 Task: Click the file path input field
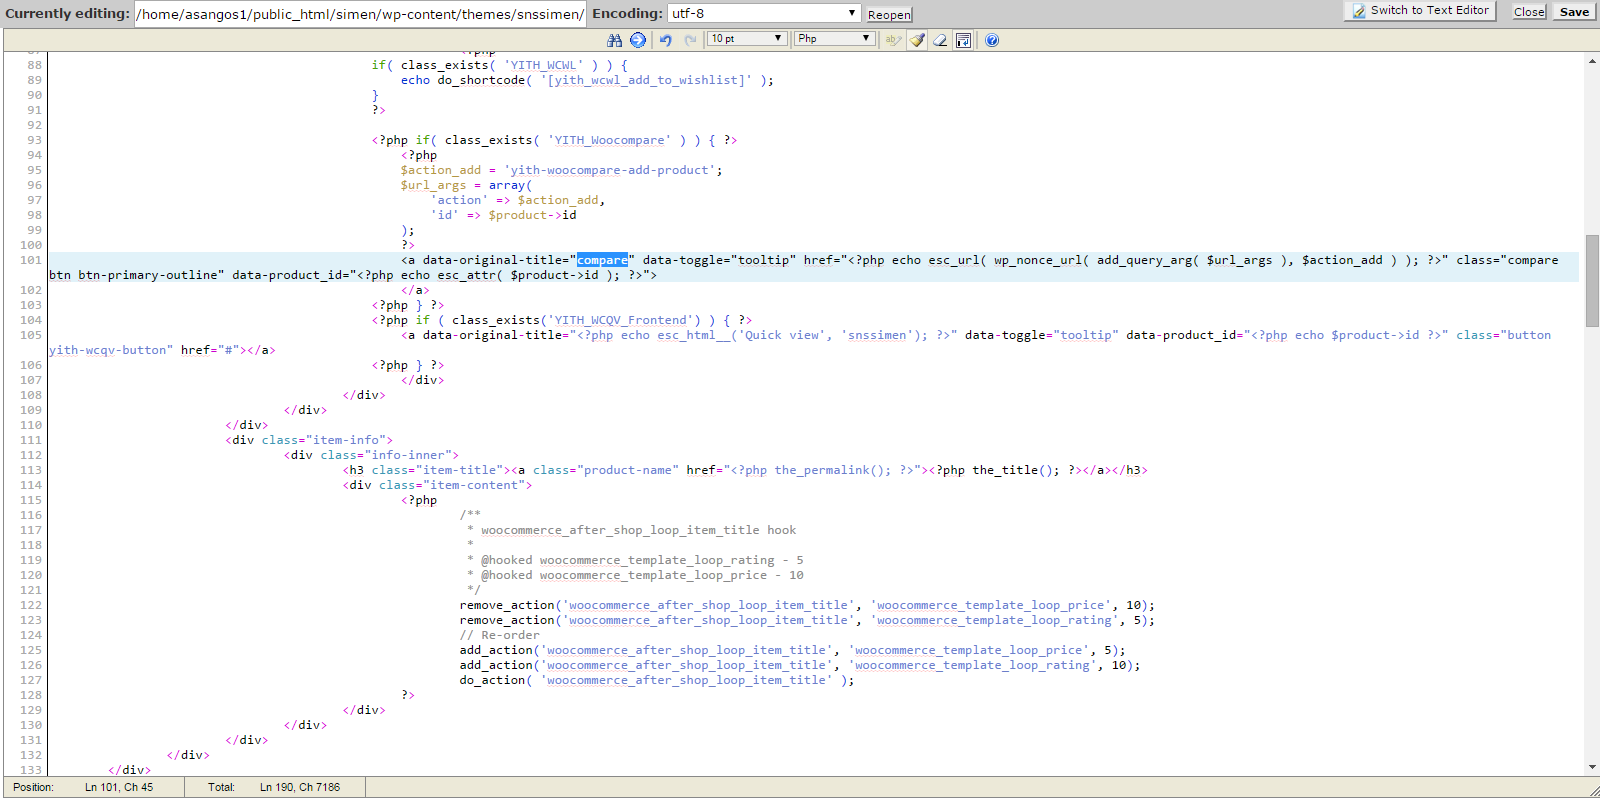pos(360,14)
